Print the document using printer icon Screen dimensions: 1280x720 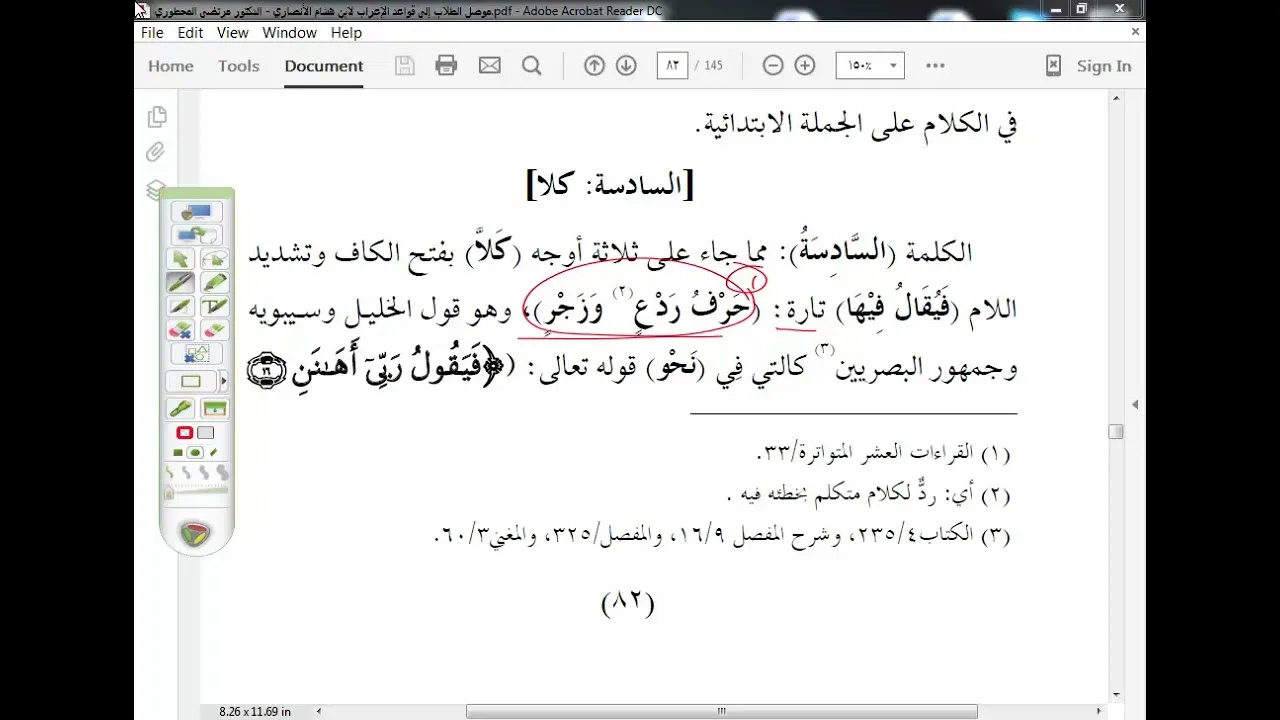point(446,66)
